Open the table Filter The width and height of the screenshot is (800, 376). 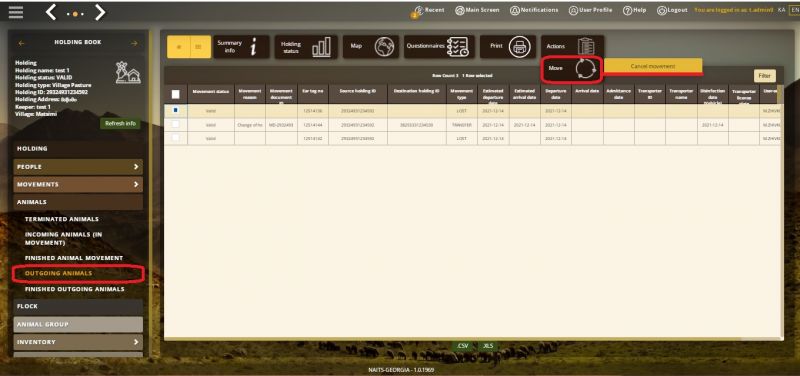[x=764, y=76]
